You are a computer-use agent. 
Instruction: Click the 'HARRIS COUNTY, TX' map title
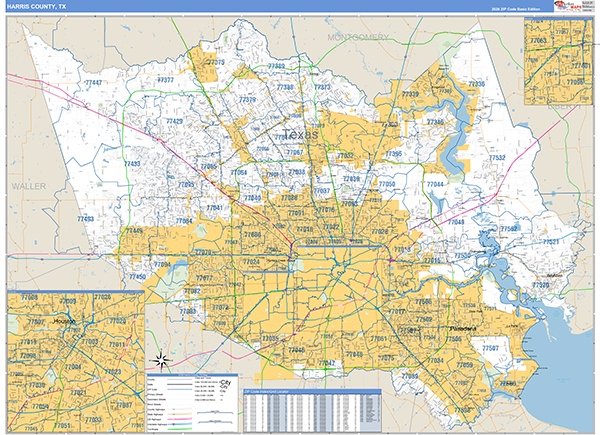pyautogui.click(x=36, y=7)
